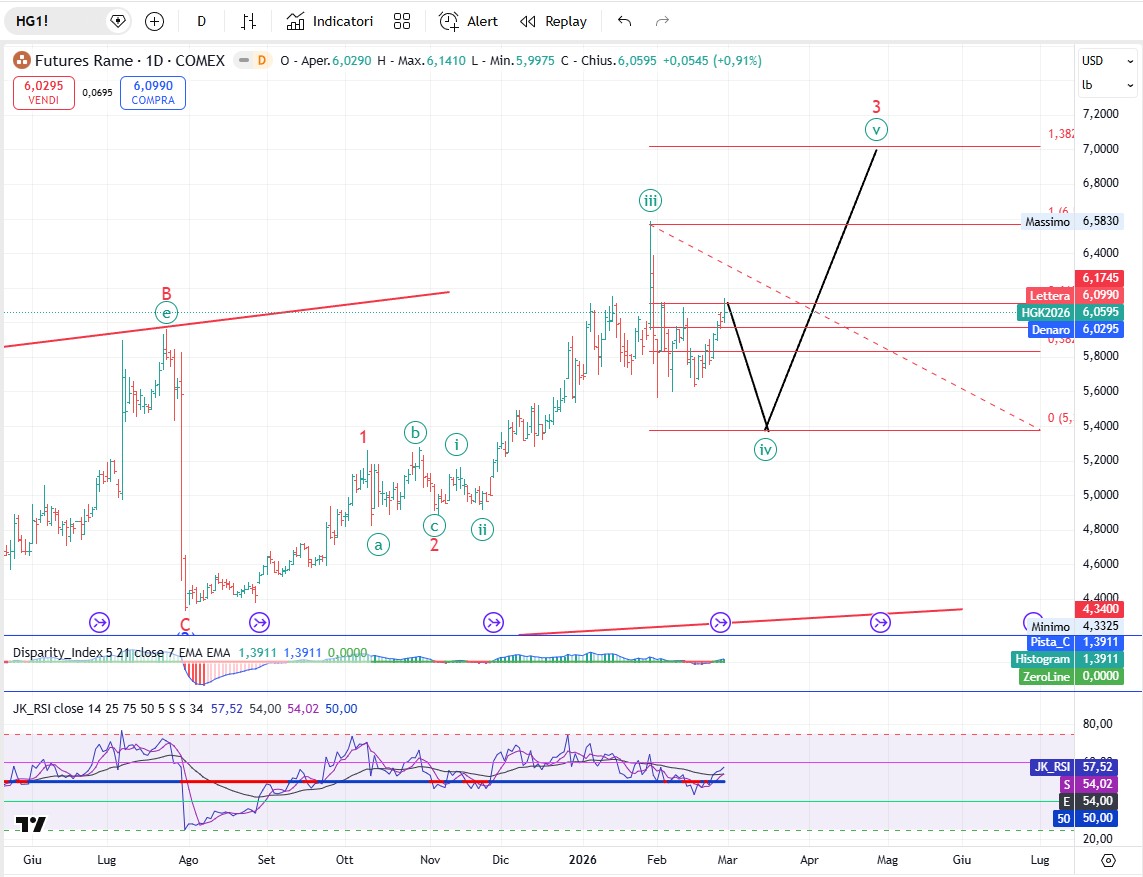Click the TradingView logo at bottom left
This screenshot has width=1143, height=877.
30,825
